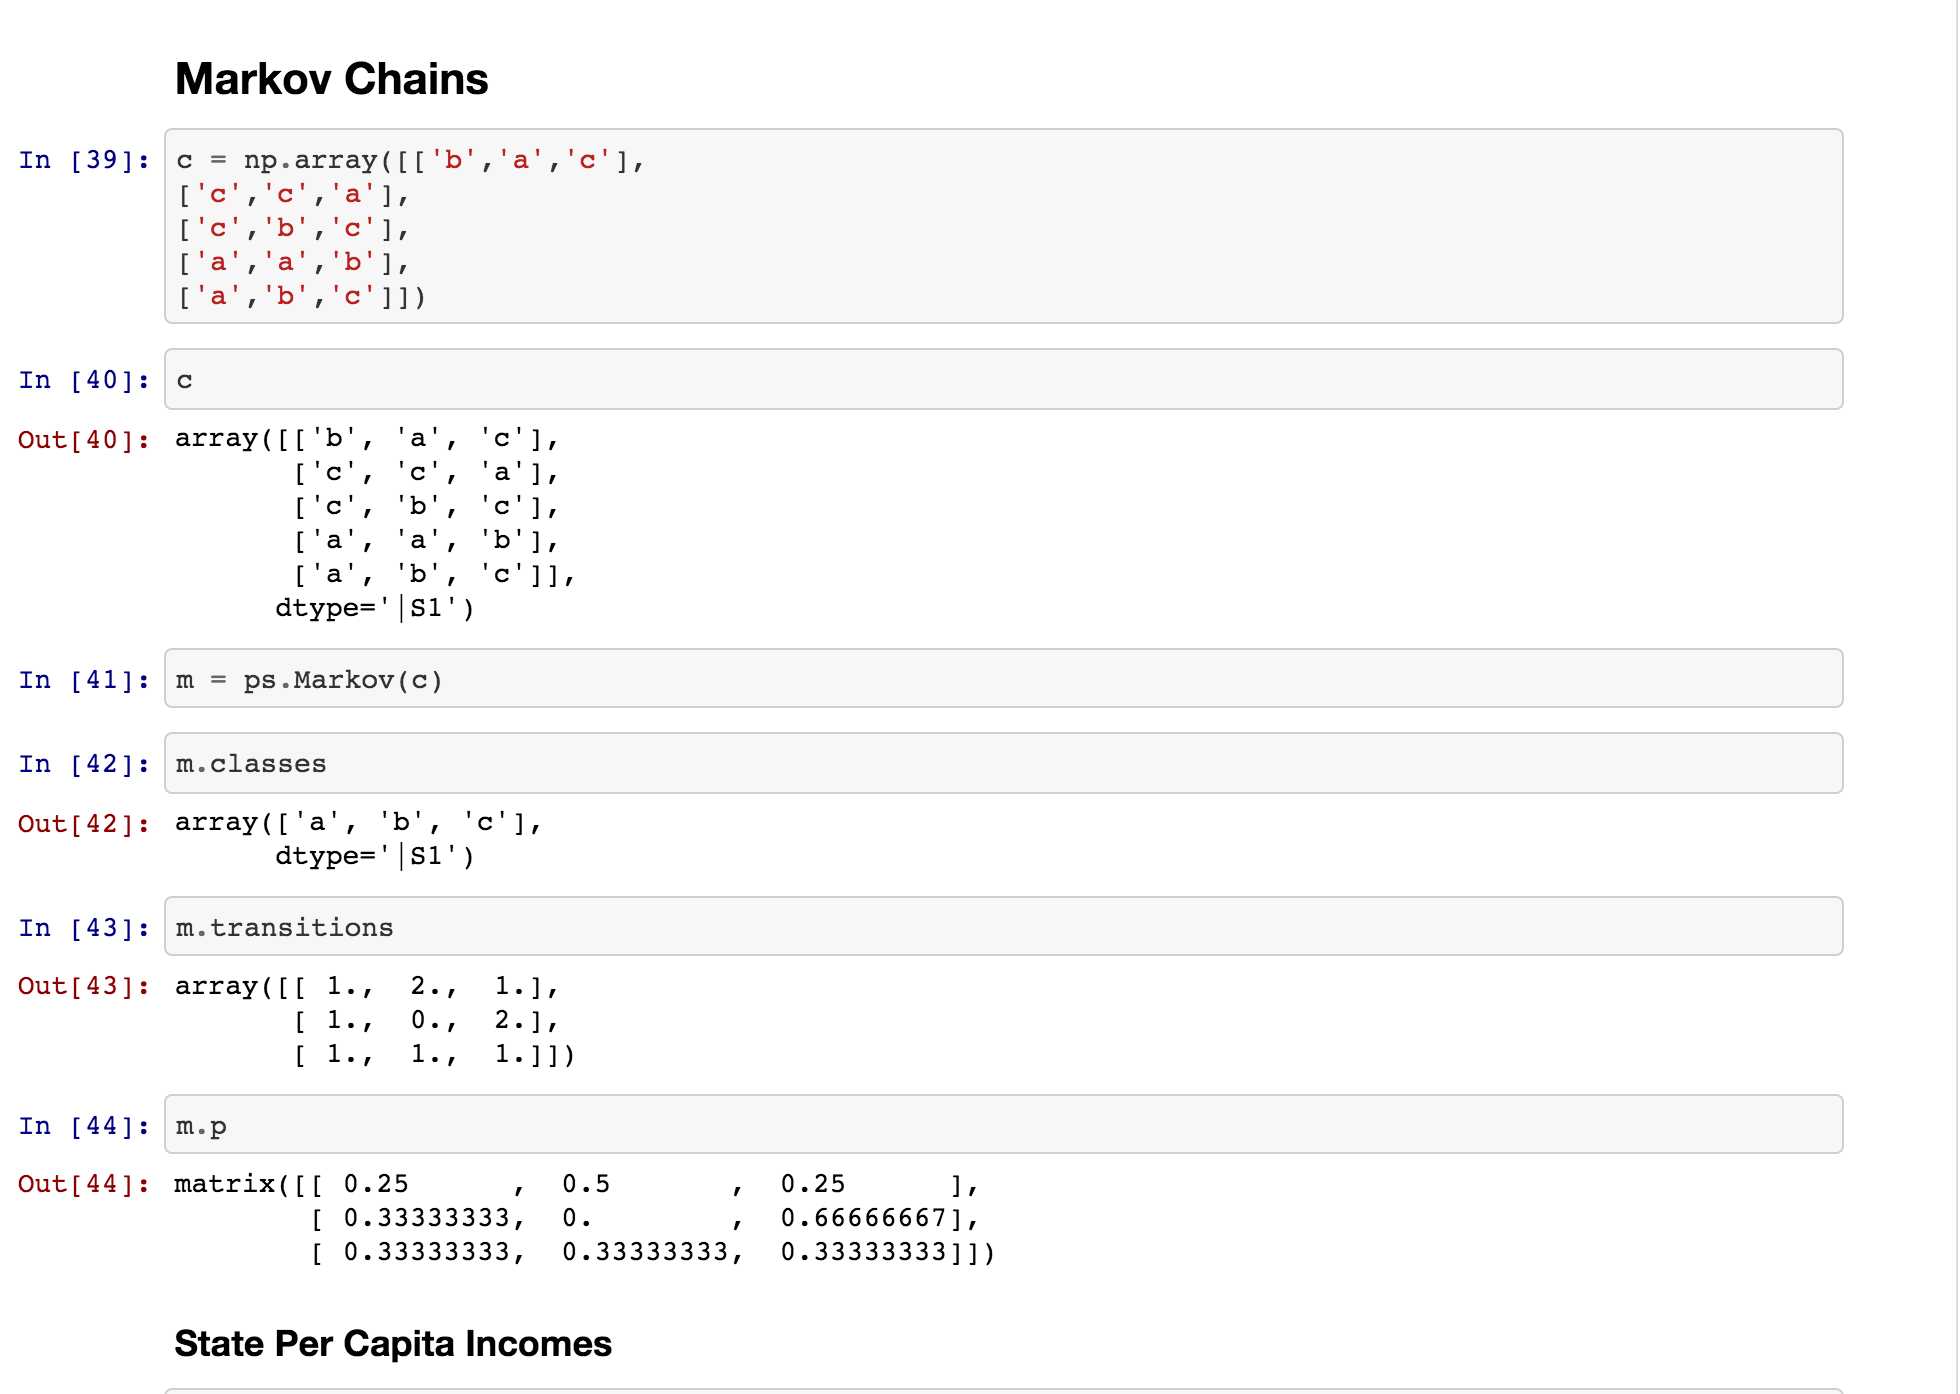Image resolution: width=1960 pixels, height=1394 pixels.
Task: Click the In [42] prompt label
Action: click(84, 764)
